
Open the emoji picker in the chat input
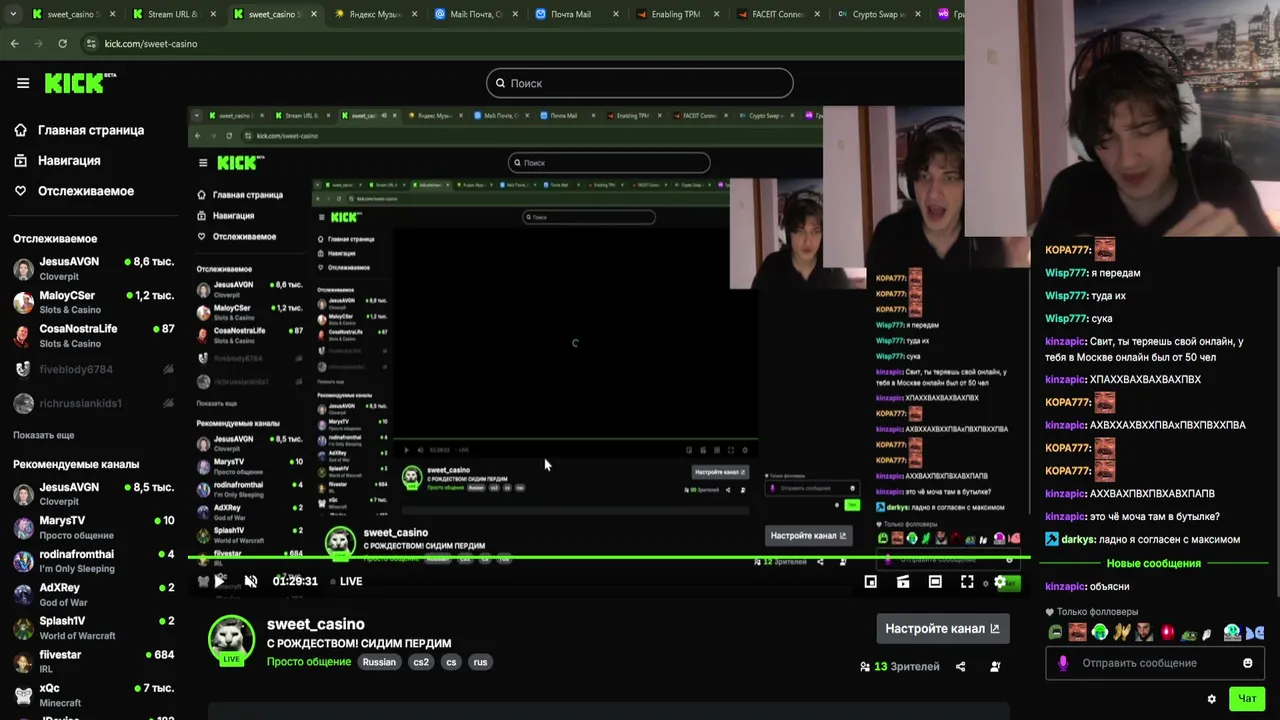[x=1247, y=663]
